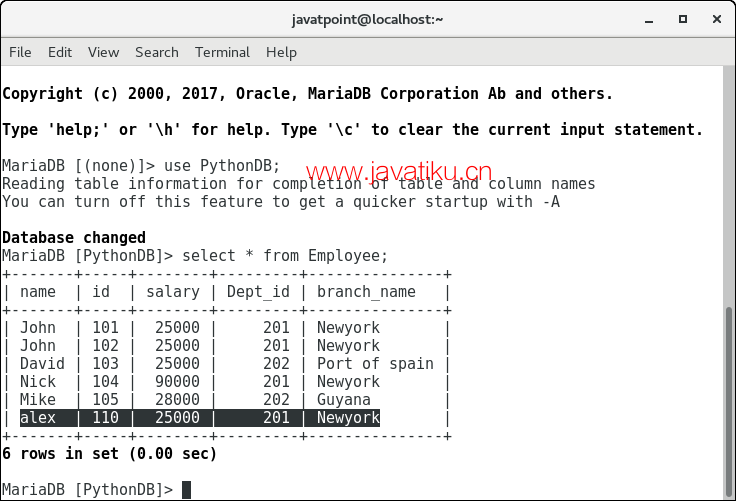The image size is (736, 501).
Task: Click salary value 90000
Action: pyautogui.click(x=177, y=381)
